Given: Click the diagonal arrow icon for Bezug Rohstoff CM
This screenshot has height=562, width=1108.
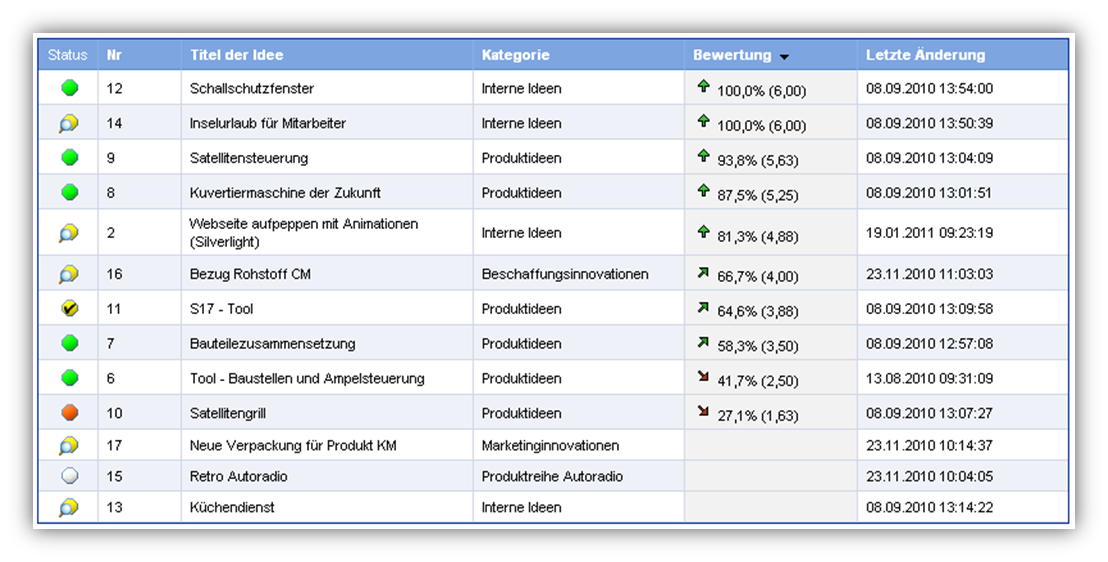Looking at the screenshot, I should [x=704, y=272].
